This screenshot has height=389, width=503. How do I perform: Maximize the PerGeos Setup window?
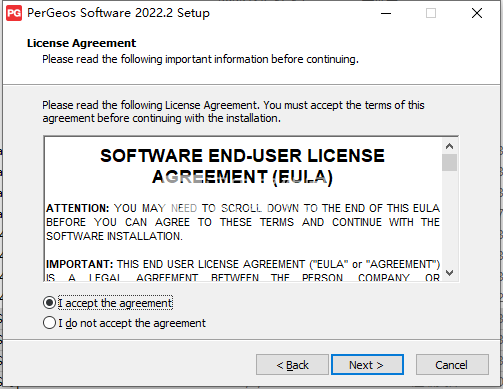(x=431, y=13)
